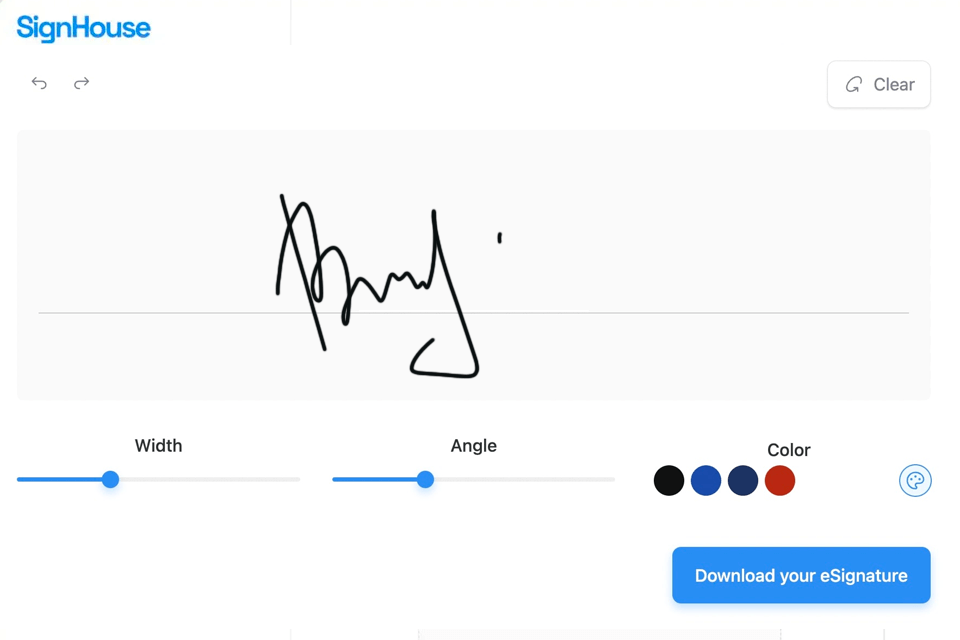Choose the bright blue ink swatch
960x640 pixels.
click(x=706, y=481)
